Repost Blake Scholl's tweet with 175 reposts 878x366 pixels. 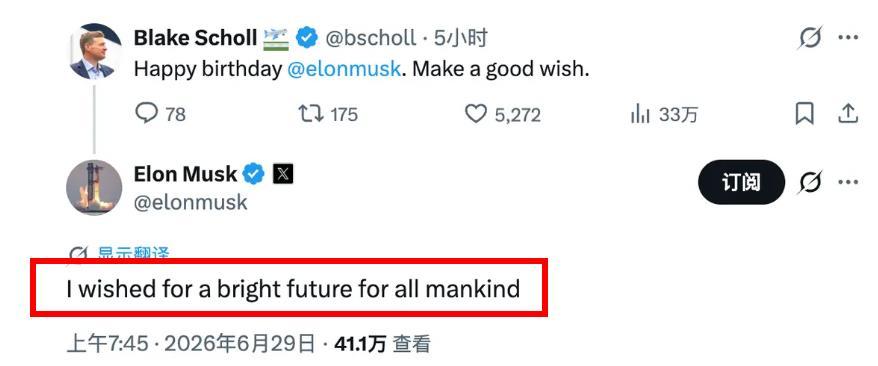pyautogui.click(x=328, y=114)
